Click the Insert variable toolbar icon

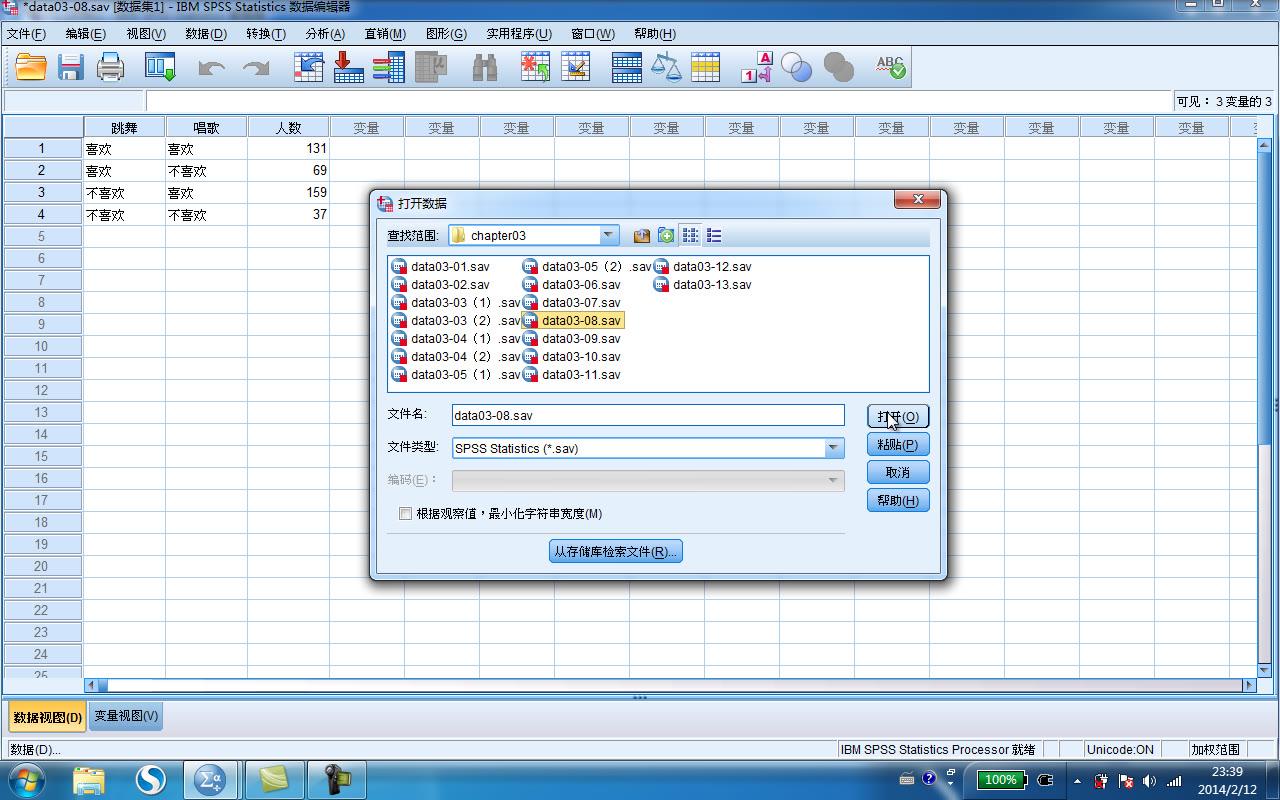[x=575, y=67]
